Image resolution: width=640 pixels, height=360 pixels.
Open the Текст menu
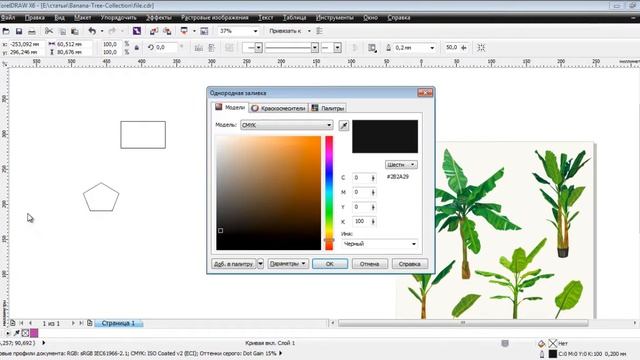265,18
